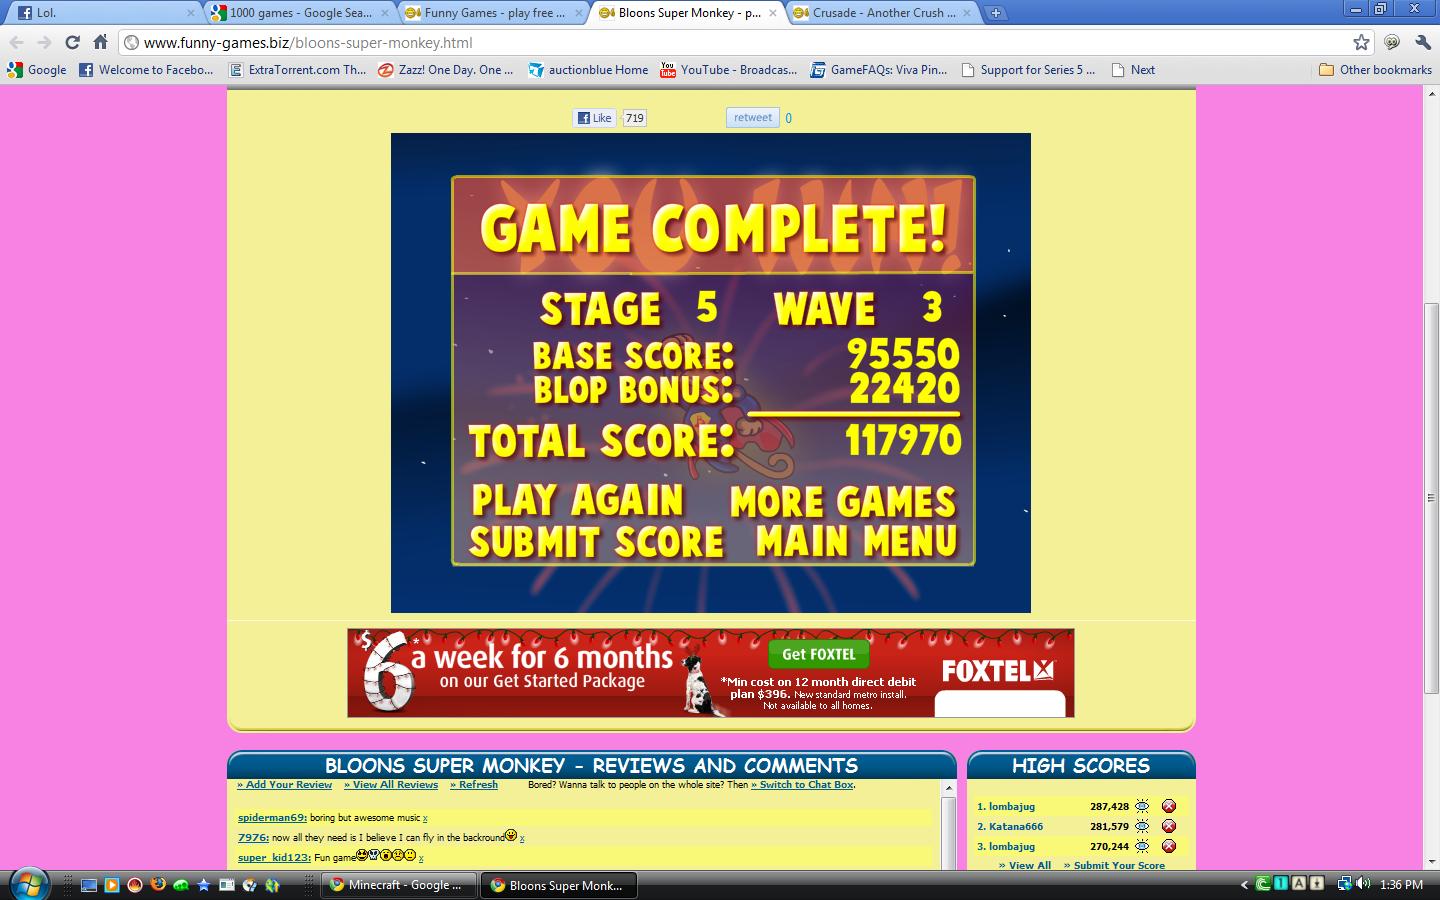
Task: Close the 1000 games Google Search tab
Action: click(385, 13)
